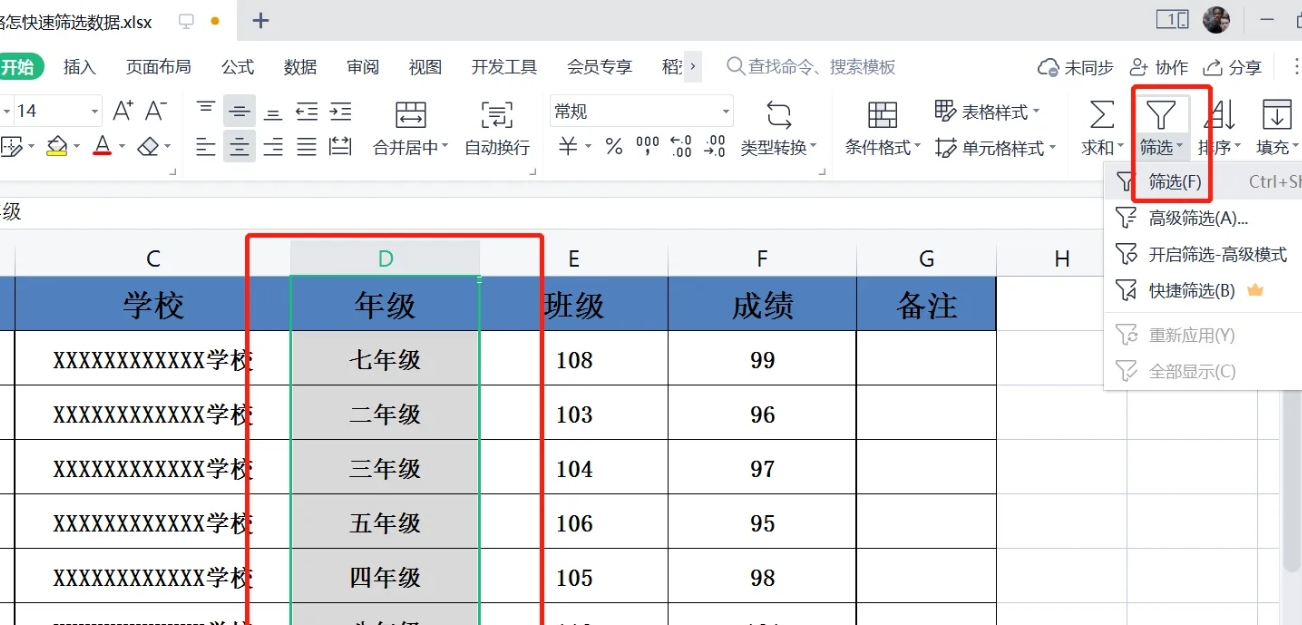The height and width of the screenshot is (625, 1302).
Task: Open the 合并居中 dropdown arrow
Action: coord(443,148)
